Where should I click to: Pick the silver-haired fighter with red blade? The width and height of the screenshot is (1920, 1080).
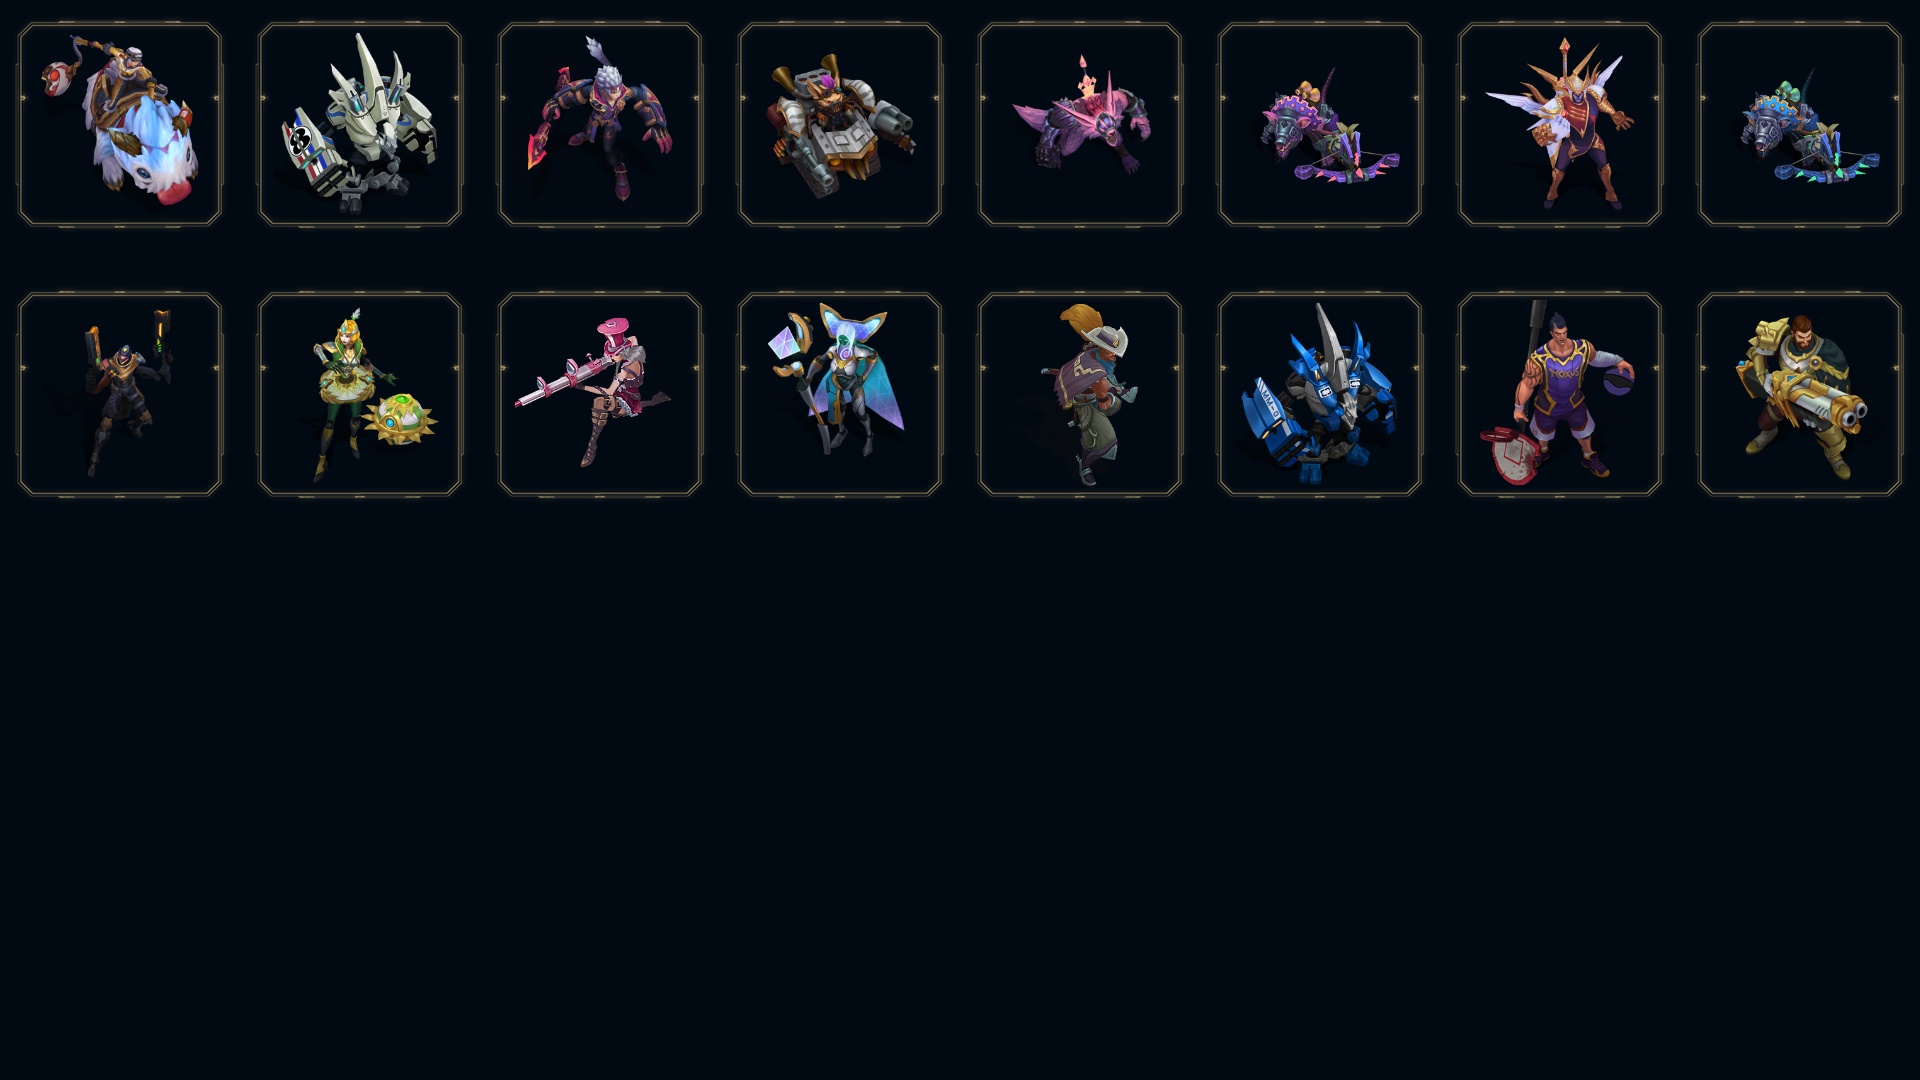click(600, 125)
